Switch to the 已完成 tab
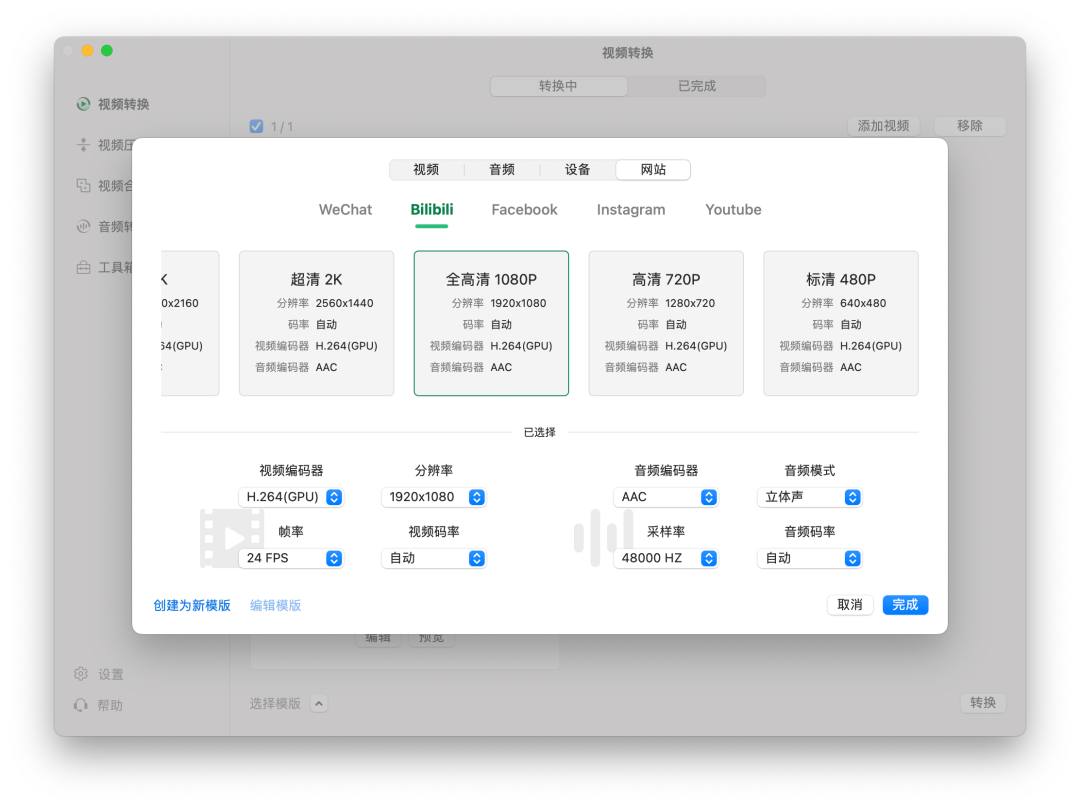1080x808 pixels. pos(697,86)
